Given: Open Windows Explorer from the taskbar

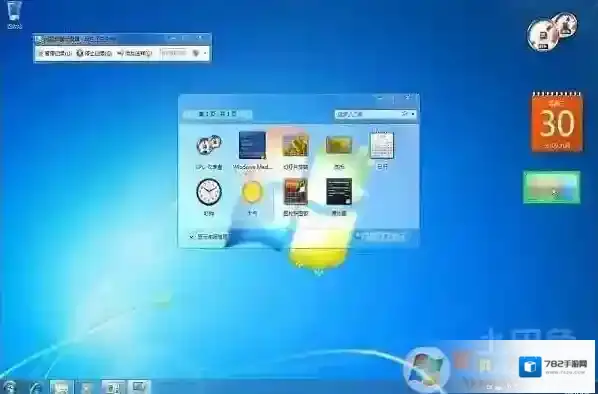Looking at the screenshot, I should 61,388.
